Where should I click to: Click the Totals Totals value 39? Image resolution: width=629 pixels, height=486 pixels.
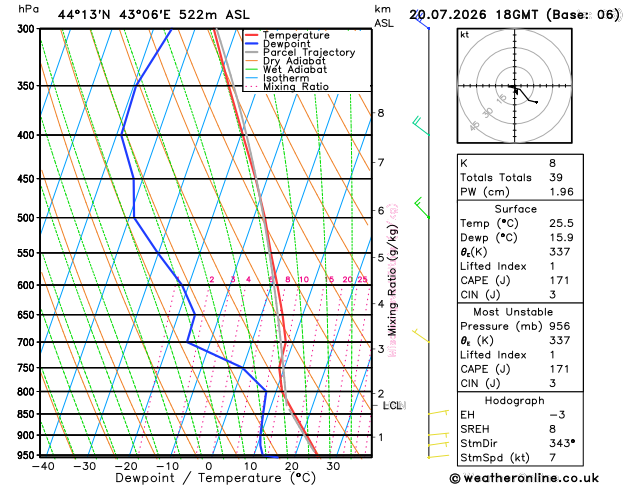(556, 177)
